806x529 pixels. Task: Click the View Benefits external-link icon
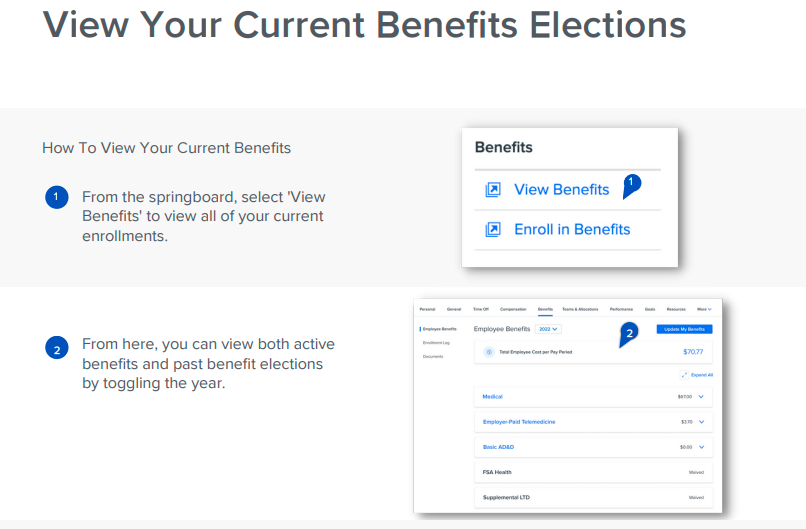pos(492,190)
